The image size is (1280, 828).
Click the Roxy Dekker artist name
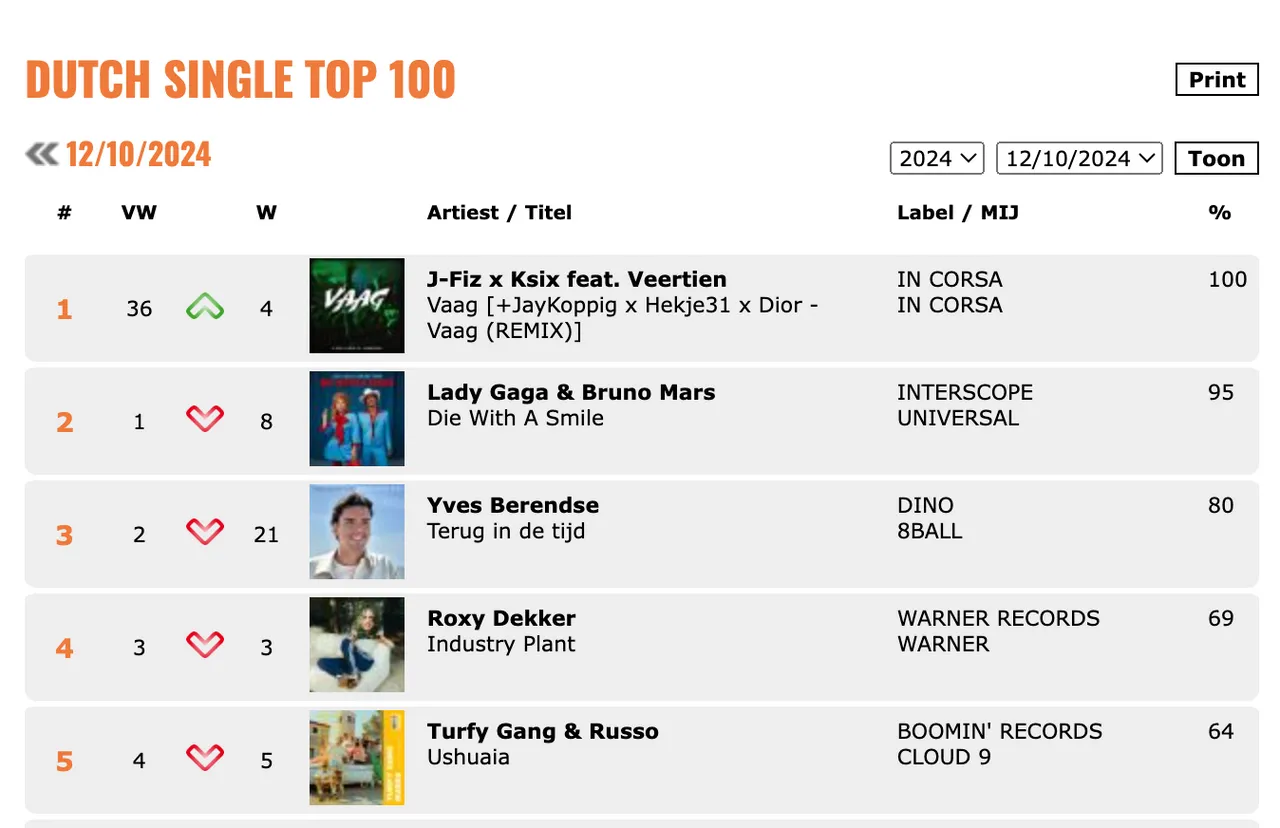501,618
